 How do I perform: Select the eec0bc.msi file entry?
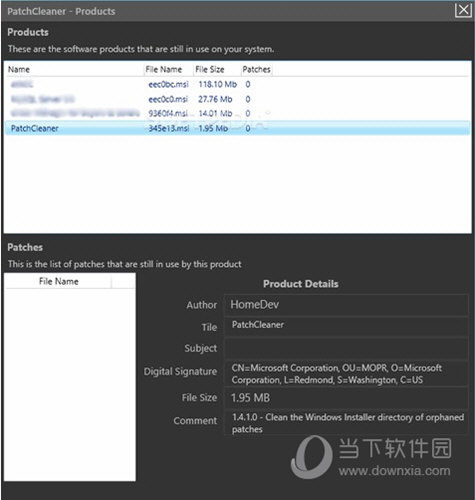[x=168, y=84]
